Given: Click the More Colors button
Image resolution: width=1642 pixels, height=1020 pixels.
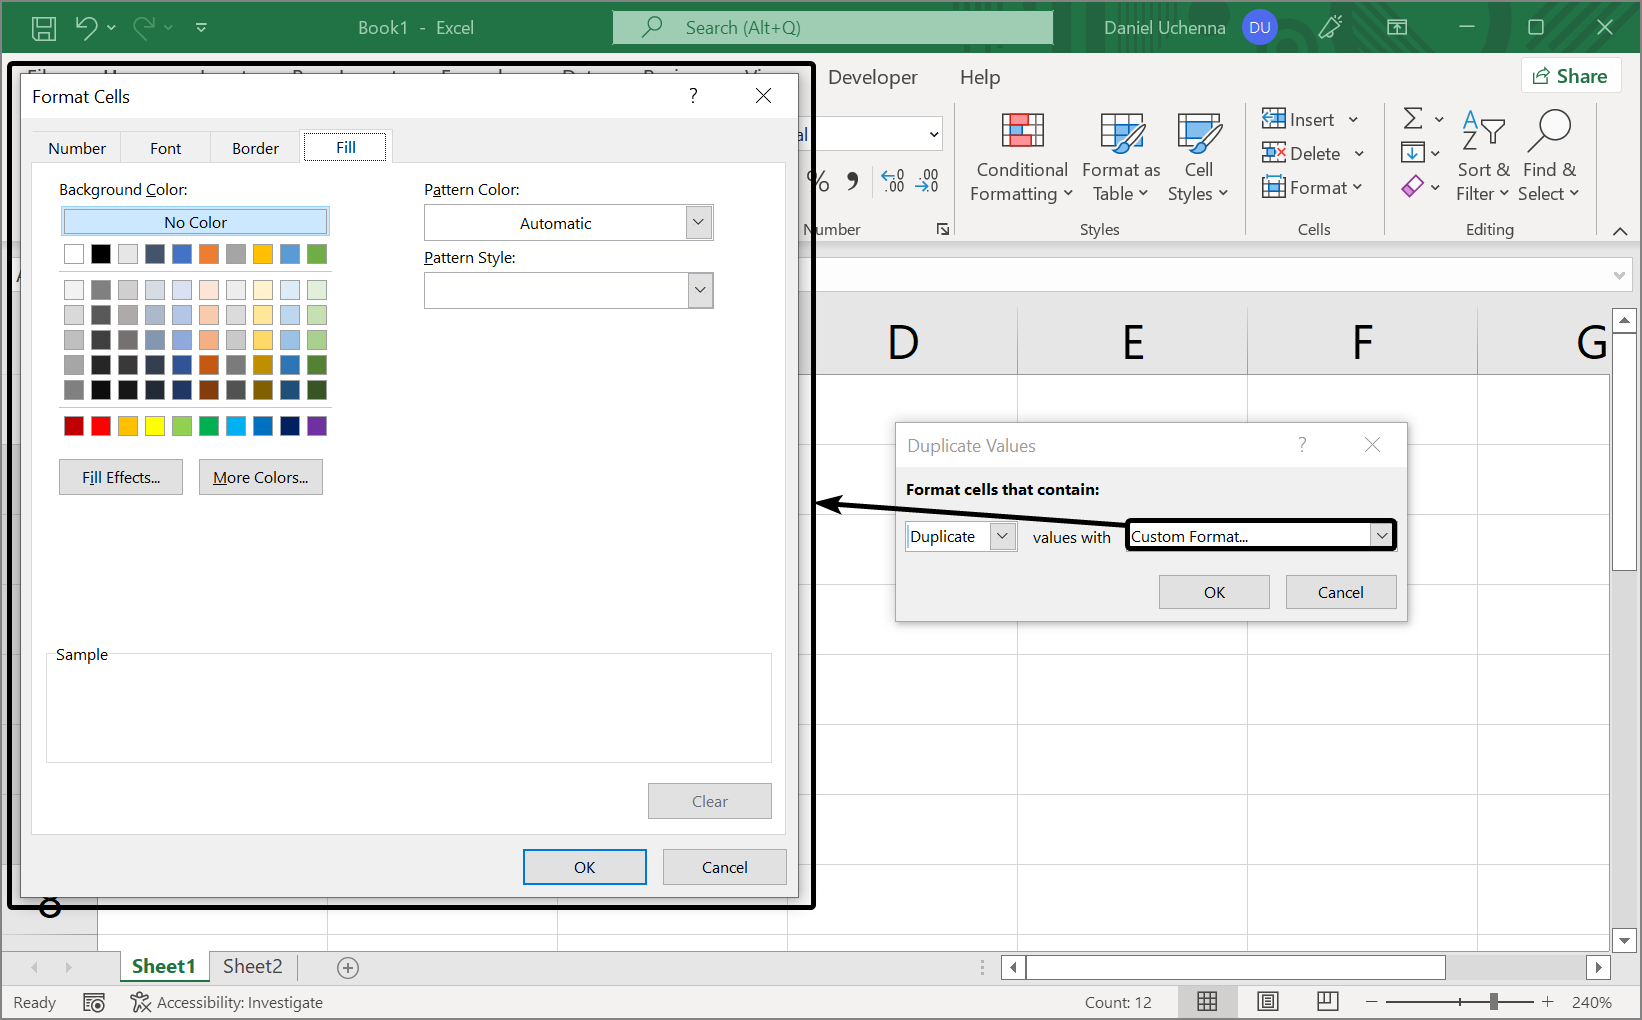Looking at the screenshot, I should point(261,478).
